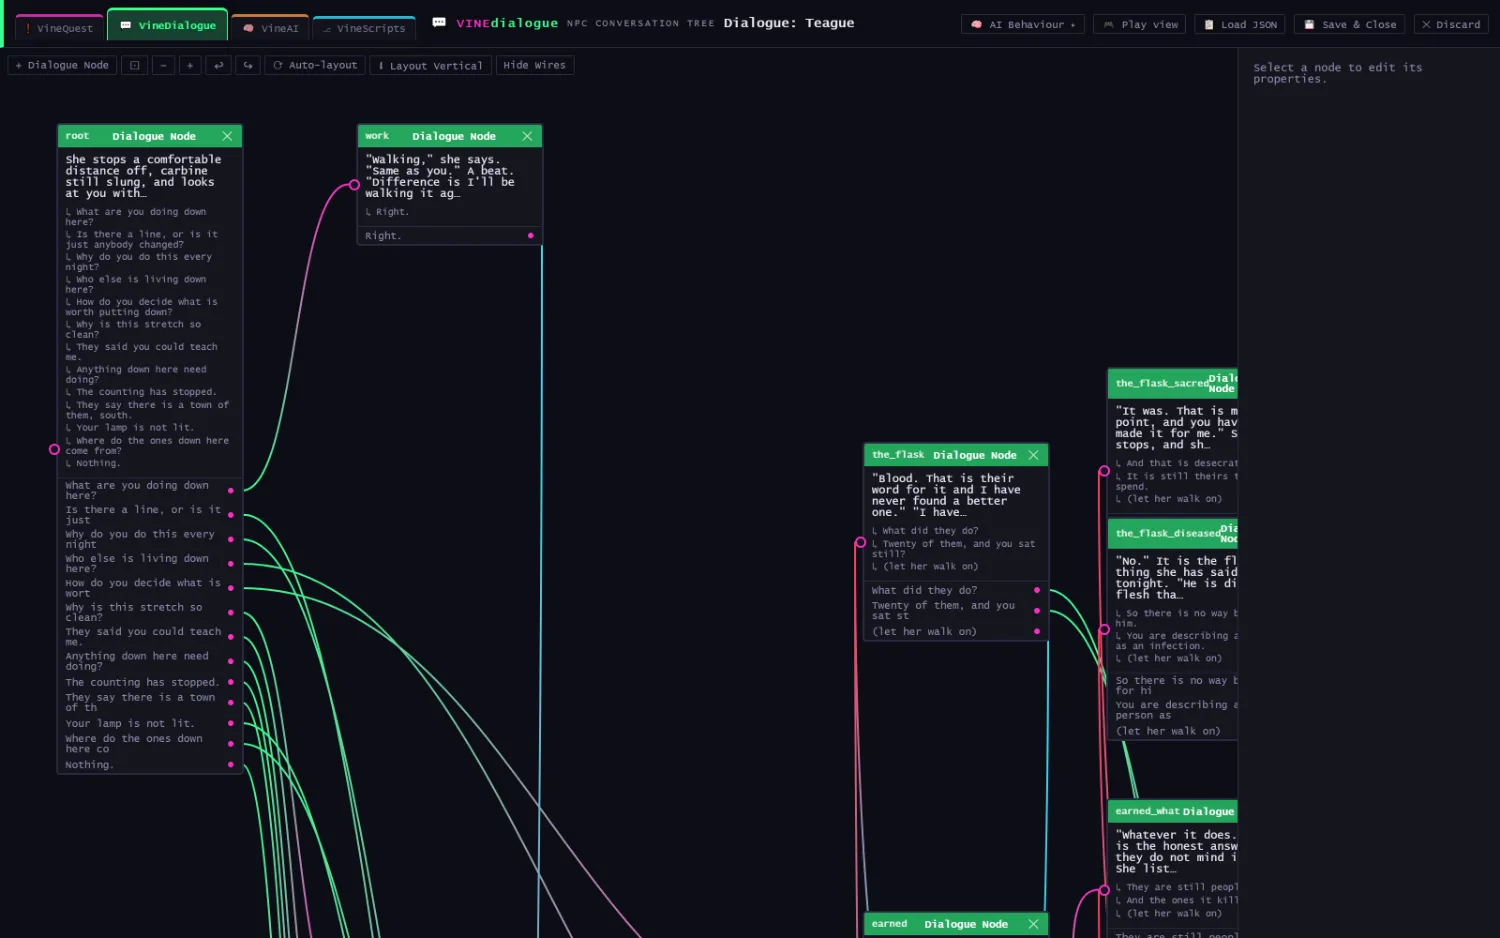Click the root node input port
The width and height of the screenshot is (1500, 938).
[55, 450]
